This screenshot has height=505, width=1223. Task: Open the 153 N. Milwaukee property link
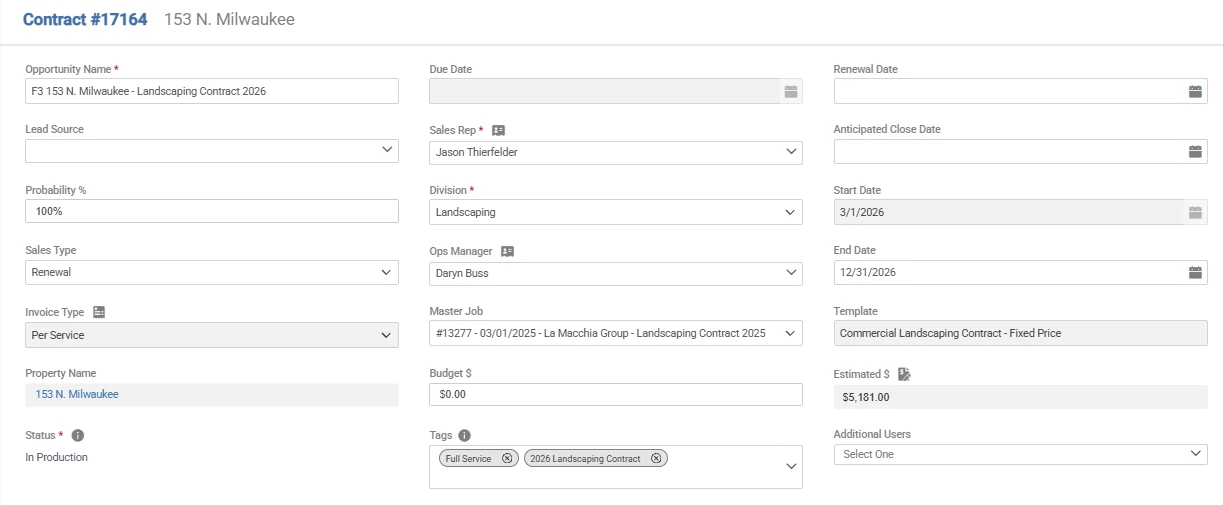pos(77,394)
